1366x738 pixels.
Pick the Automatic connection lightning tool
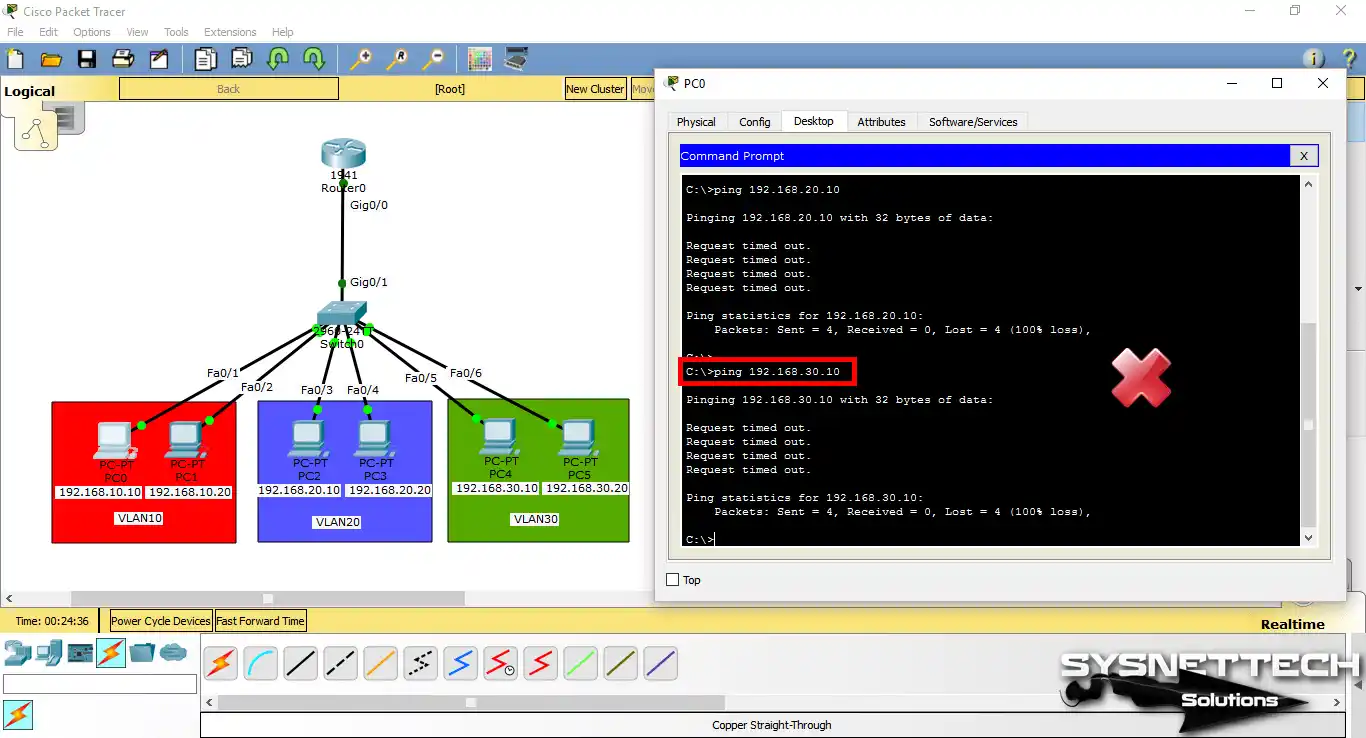click(x=220, y=663)
